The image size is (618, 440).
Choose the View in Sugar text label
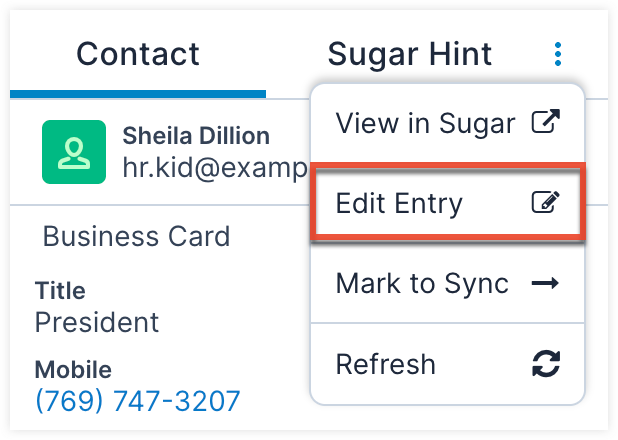[426, 123]
